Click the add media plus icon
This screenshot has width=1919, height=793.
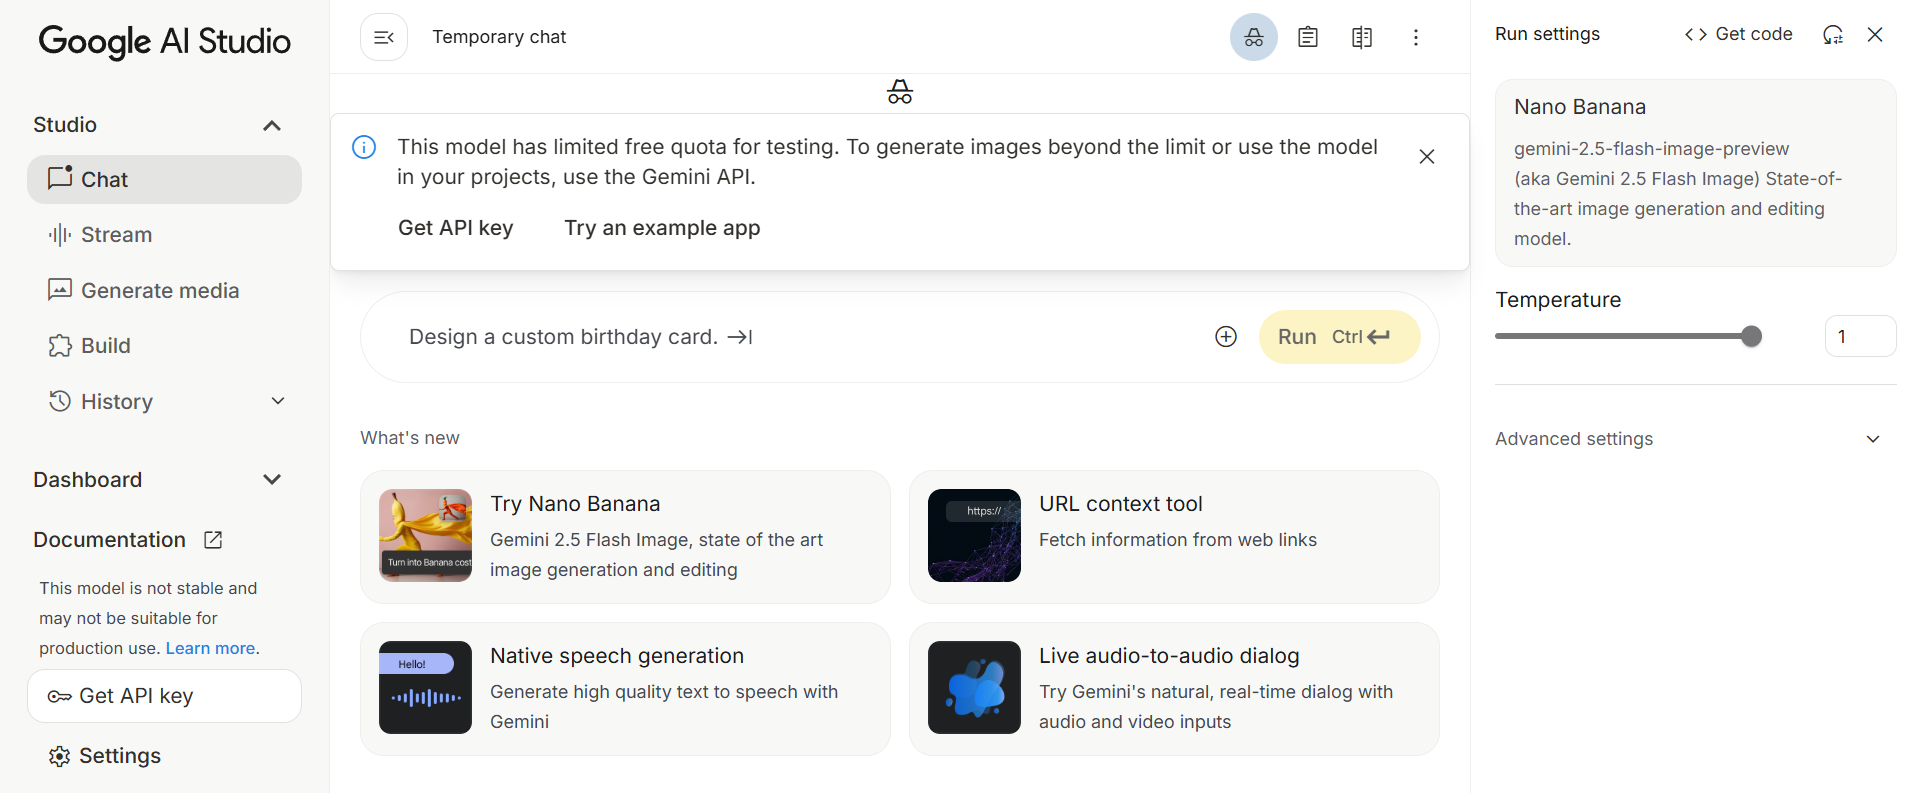(x=1226, y=337)
